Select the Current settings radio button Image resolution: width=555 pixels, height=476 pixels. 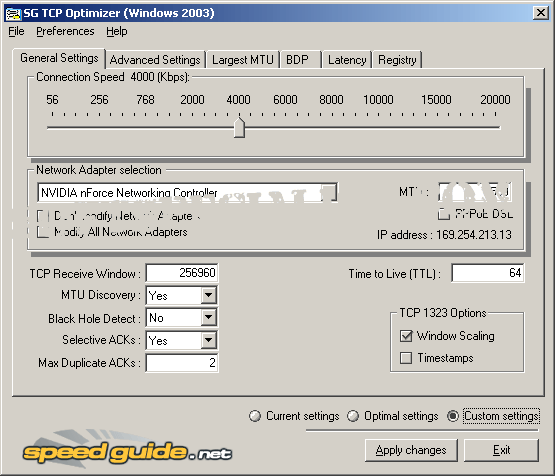coord(255,416)
